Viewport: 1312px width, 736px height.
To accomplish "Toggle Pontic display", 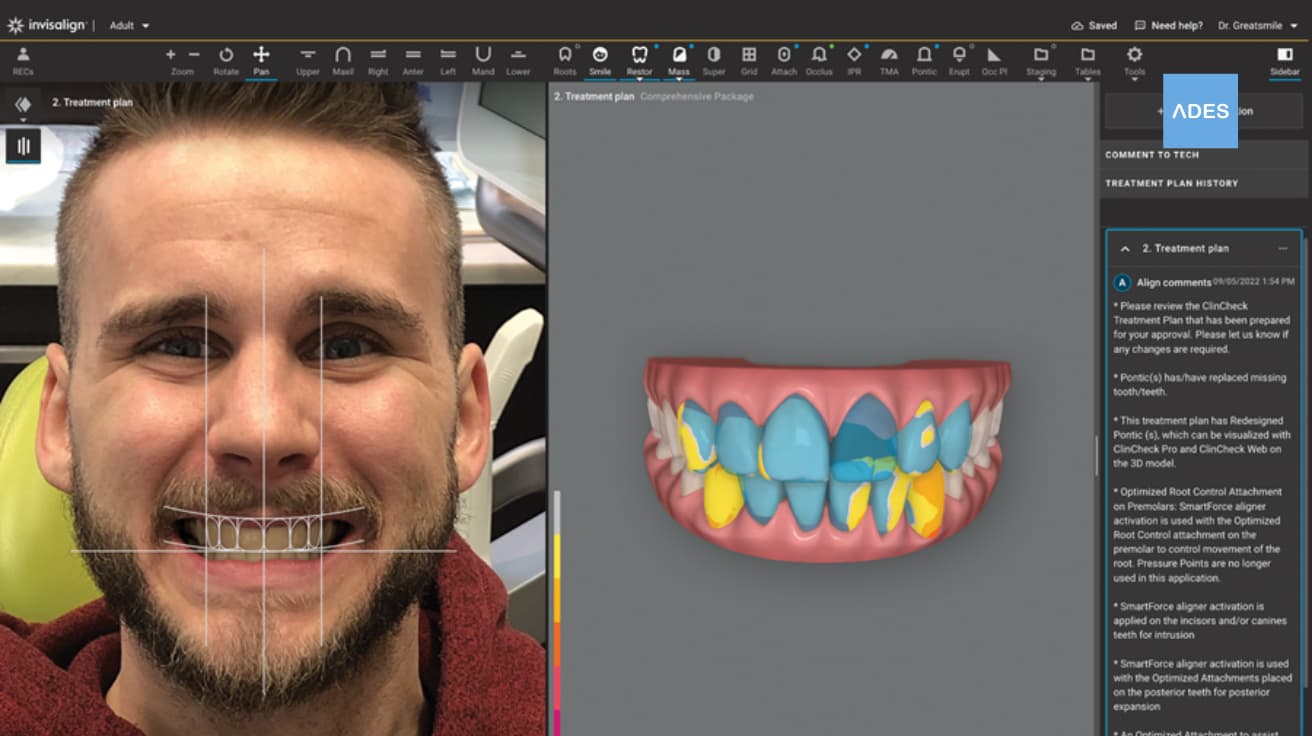I will click(x=924, y=60).
